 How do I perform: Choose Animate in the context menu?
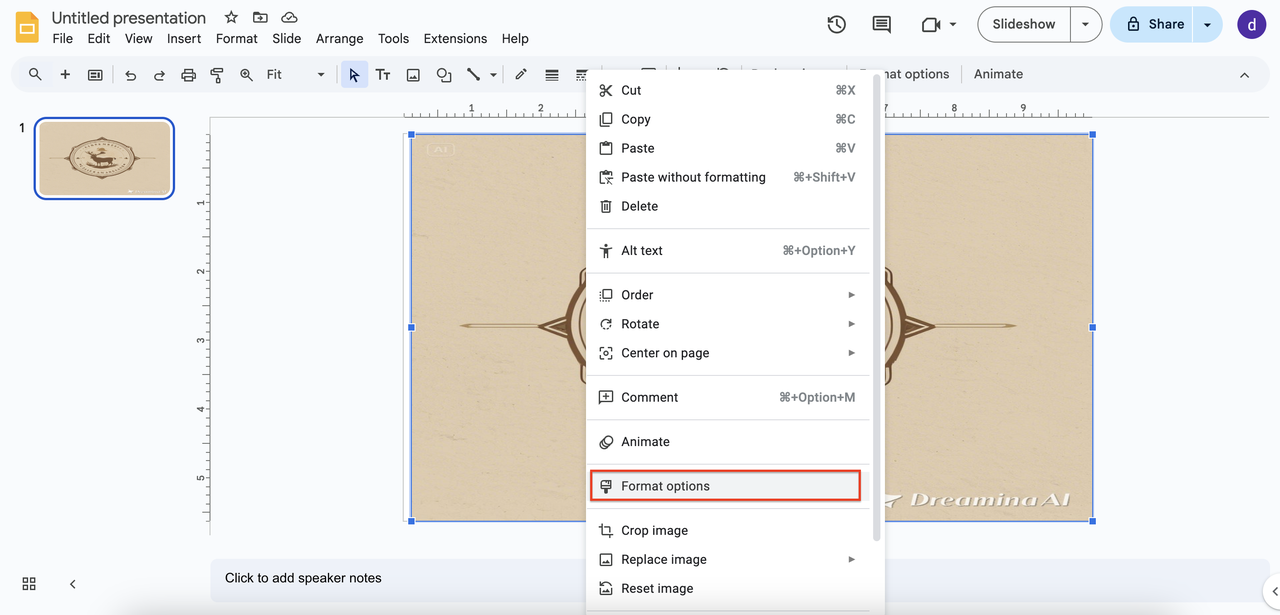click(x=726, y=442)
